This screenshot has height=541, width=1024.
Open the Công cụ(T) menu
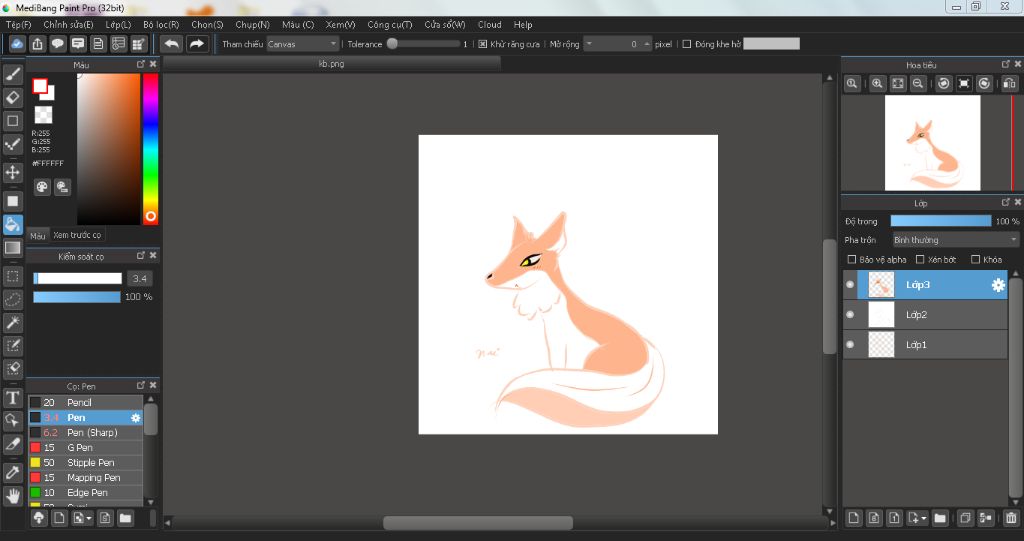[x=389, y=24]
